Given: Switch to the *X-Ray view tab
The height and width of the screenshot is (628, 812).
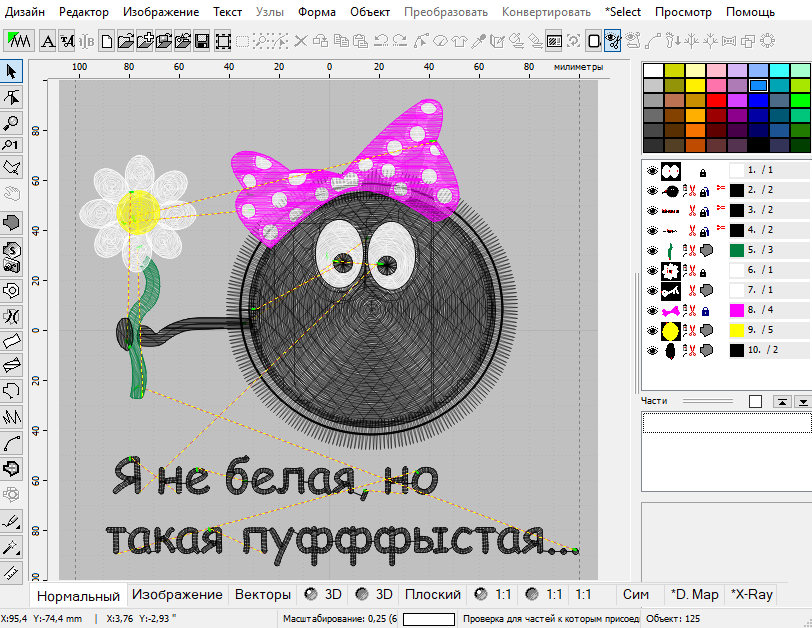Looking at the screenshot, I should [751, 594].
